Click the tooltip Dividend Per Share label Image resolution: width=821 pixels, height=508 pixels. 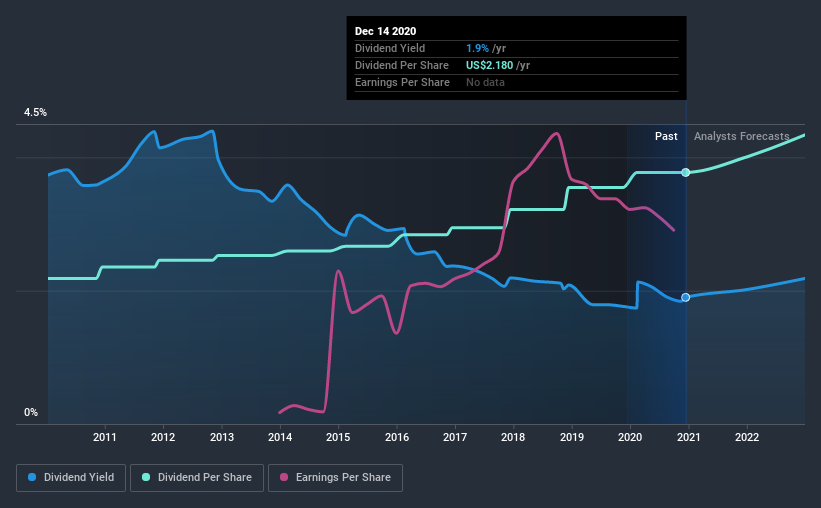pos(402,65)
